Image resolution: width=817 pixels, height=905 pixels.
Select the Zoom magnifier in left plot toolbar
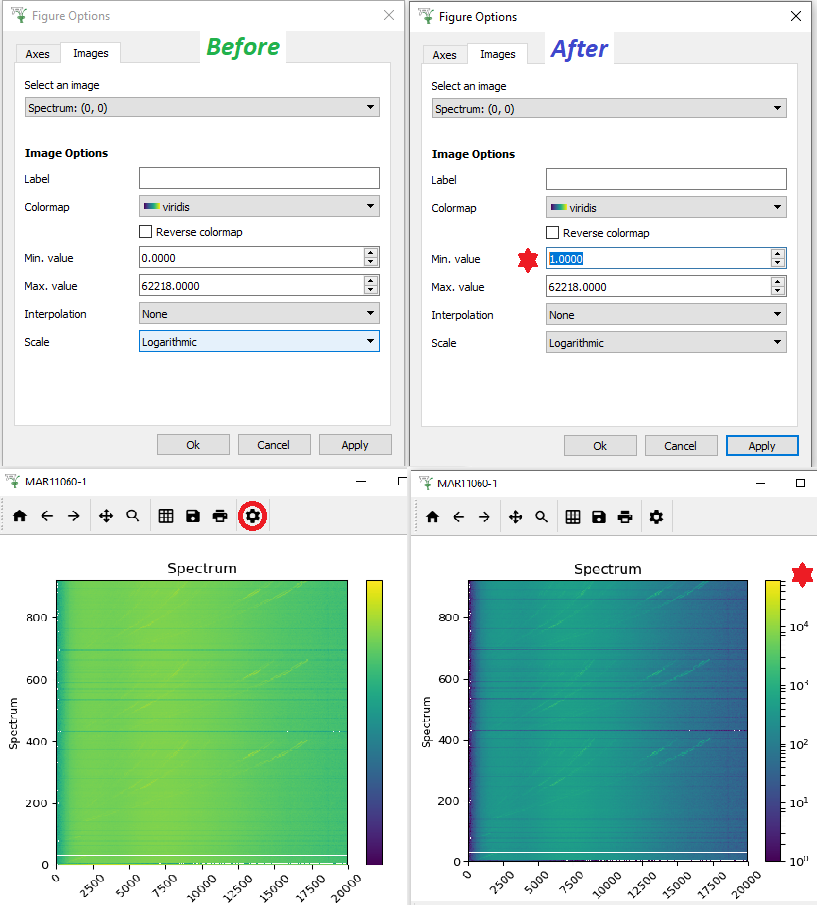[133, 516]
